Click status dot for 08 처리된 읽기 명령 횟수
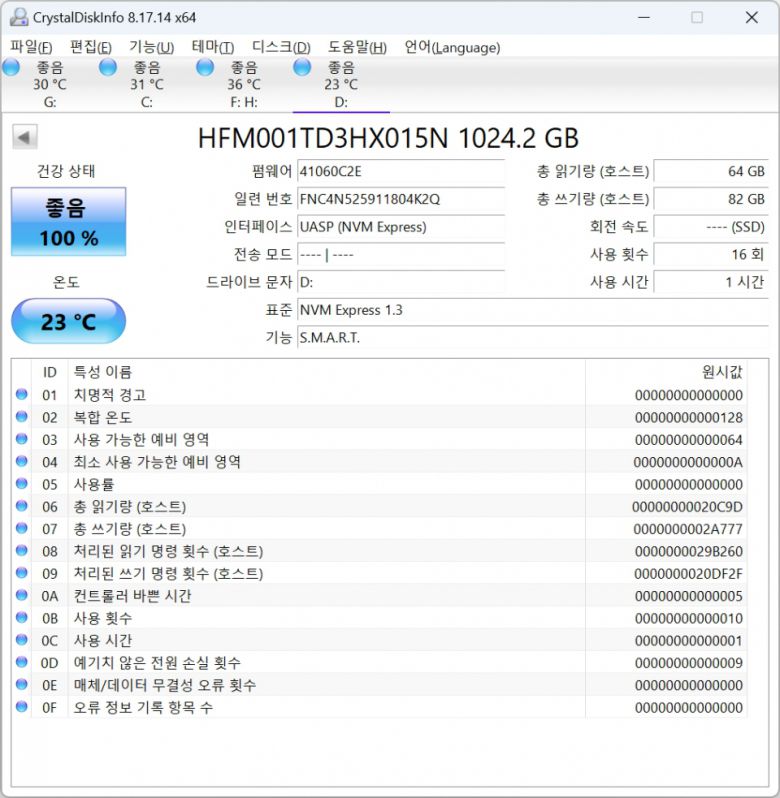 point(21,551)
